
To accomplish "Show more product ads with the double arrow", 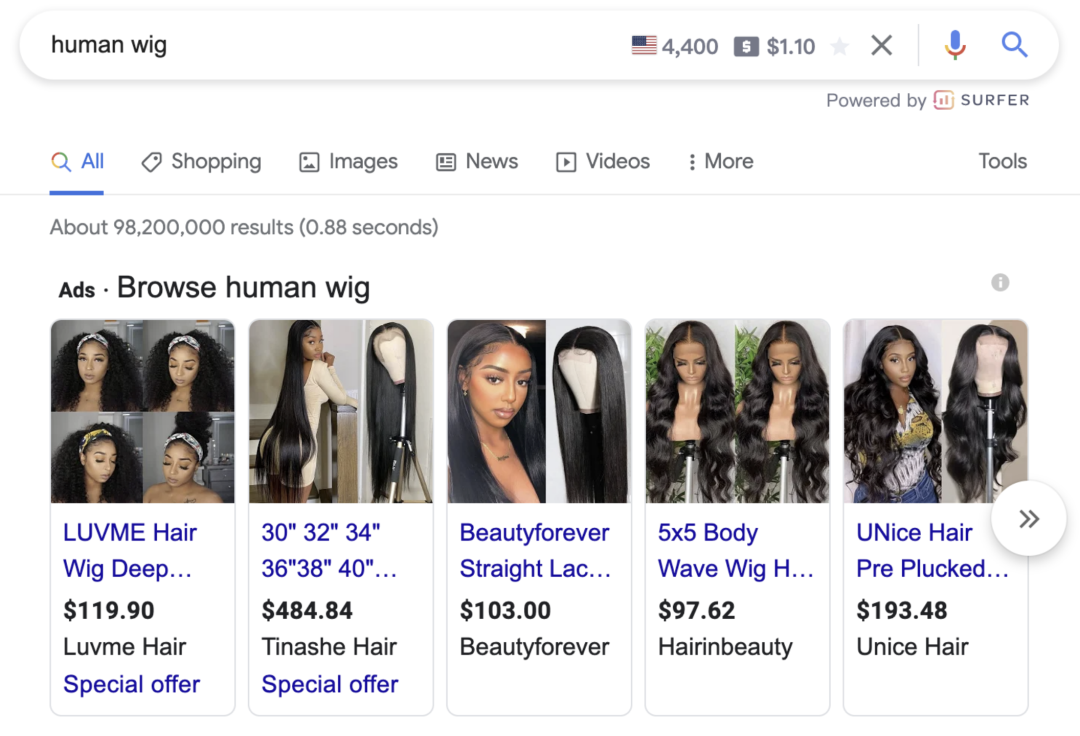I will pyautogui.click(x=1028, y=518).
